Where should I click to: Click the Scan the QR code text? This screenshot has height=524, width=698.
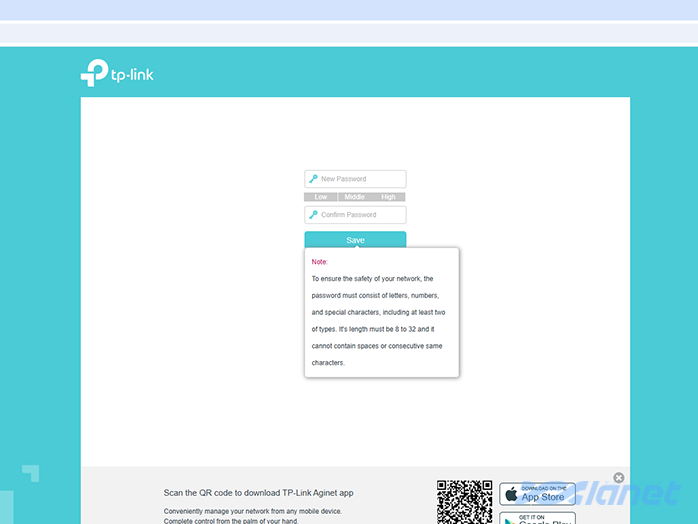[258, 493]
